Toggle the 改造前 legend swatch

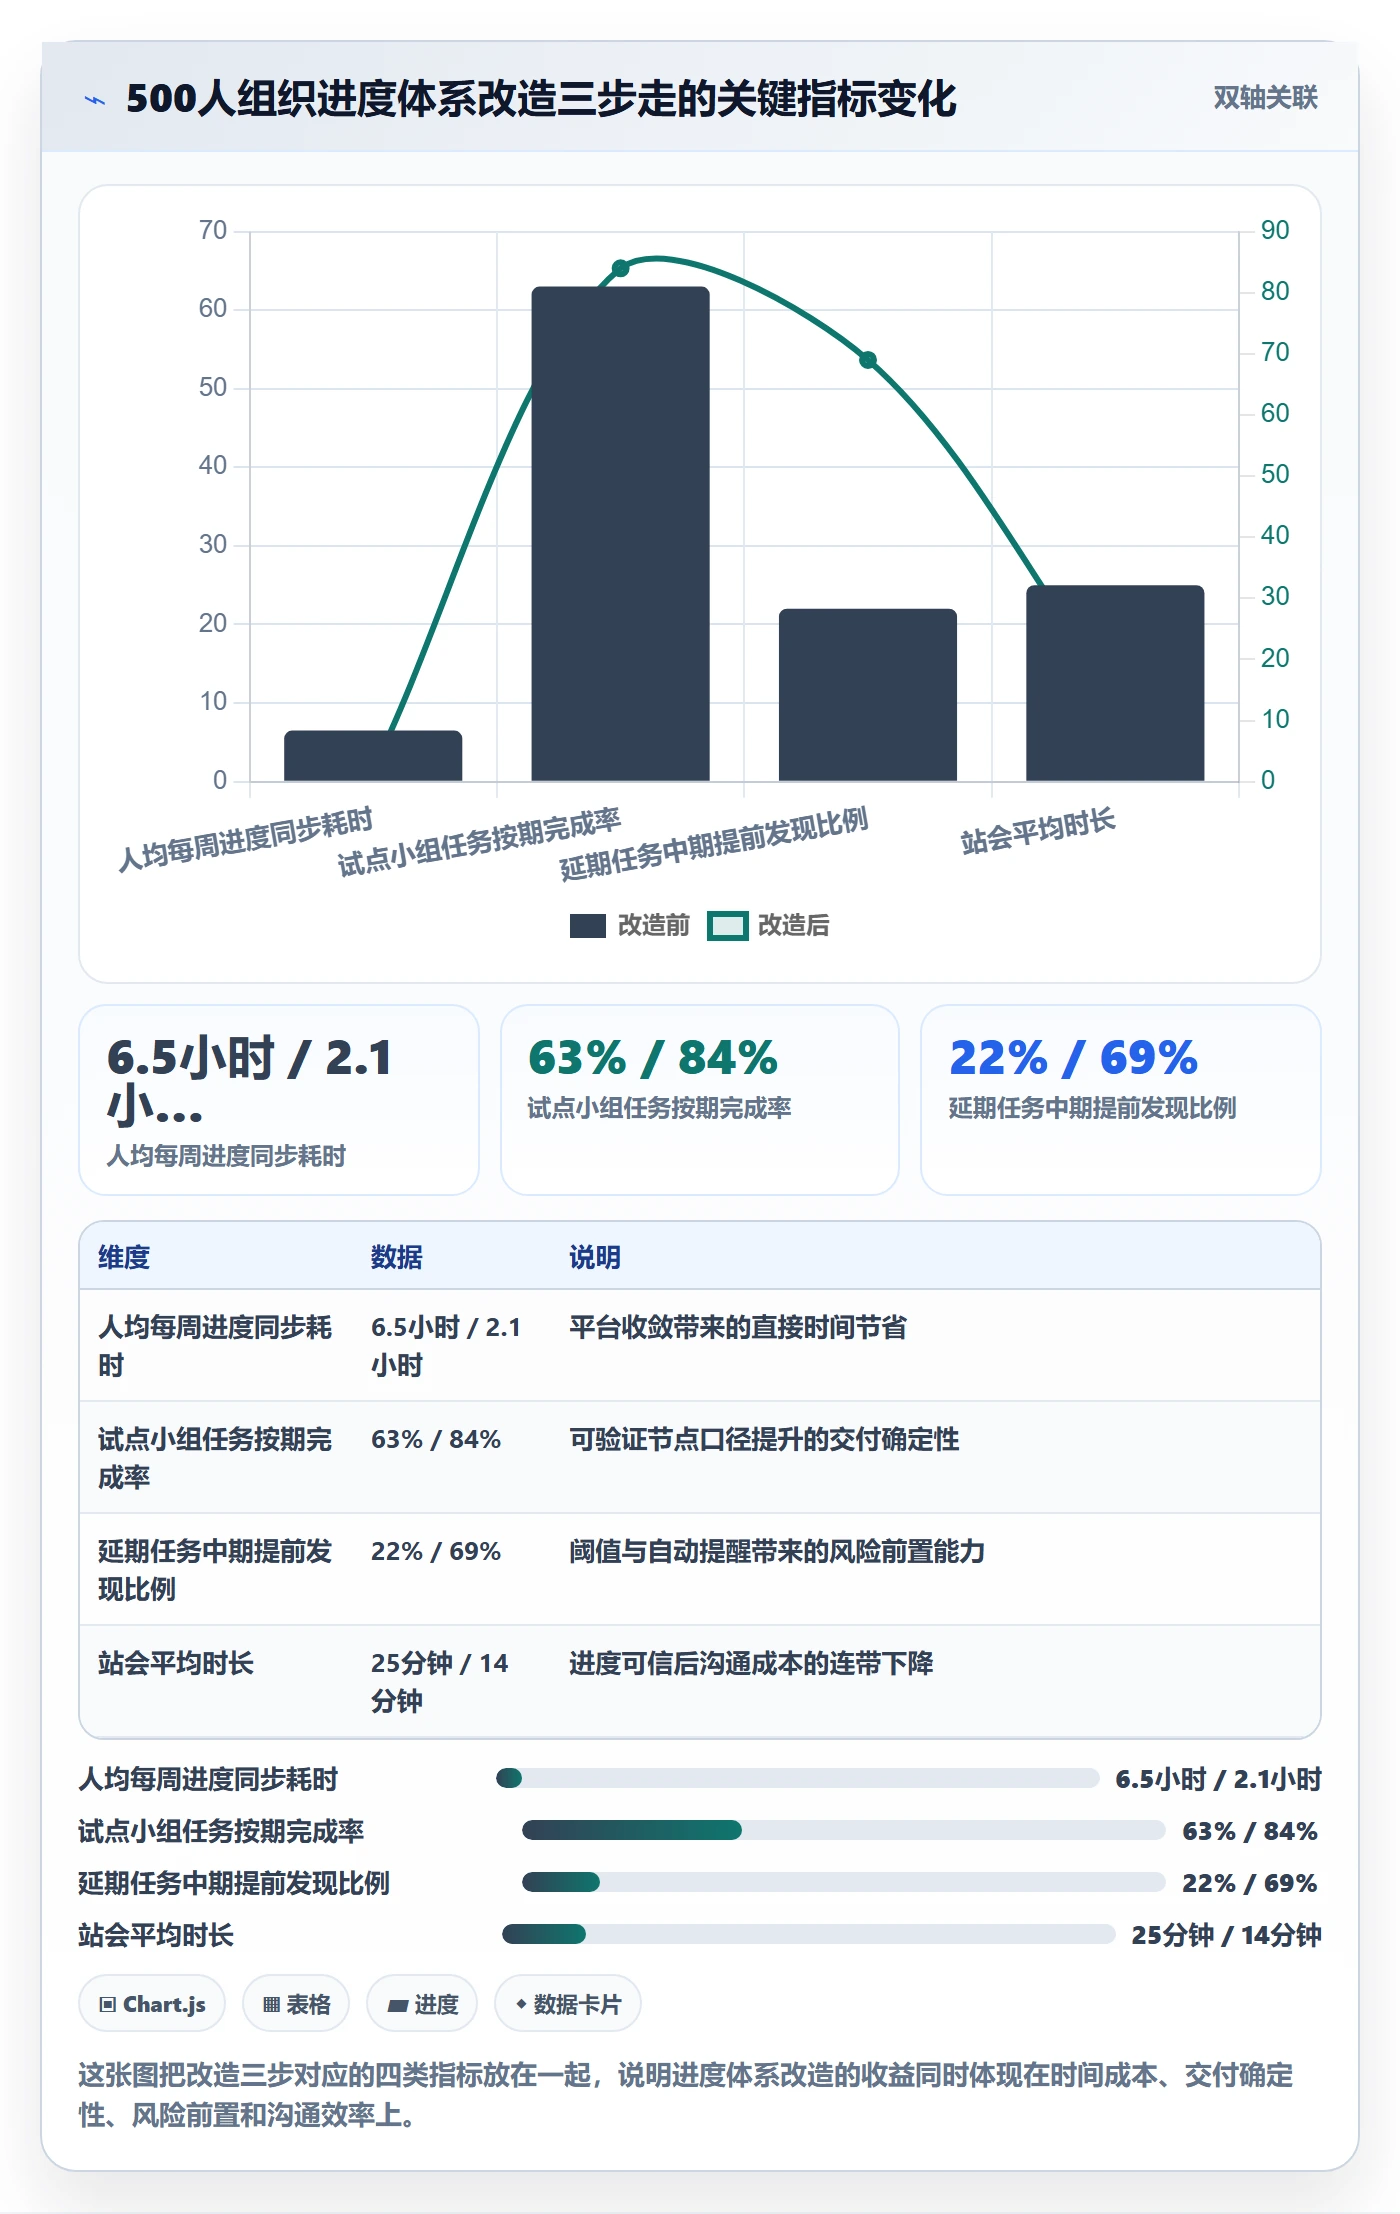pyautogui.click(x=588, y=926)
